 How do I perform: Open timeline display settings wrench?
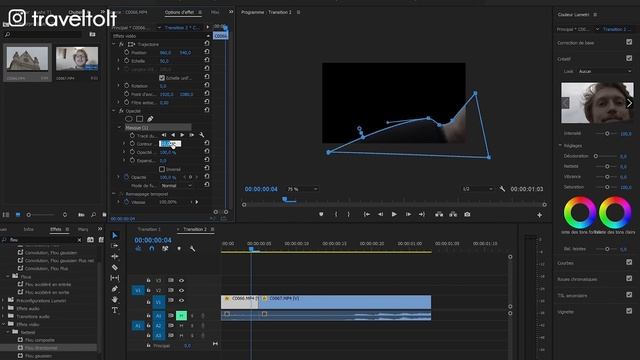[192, 248]
